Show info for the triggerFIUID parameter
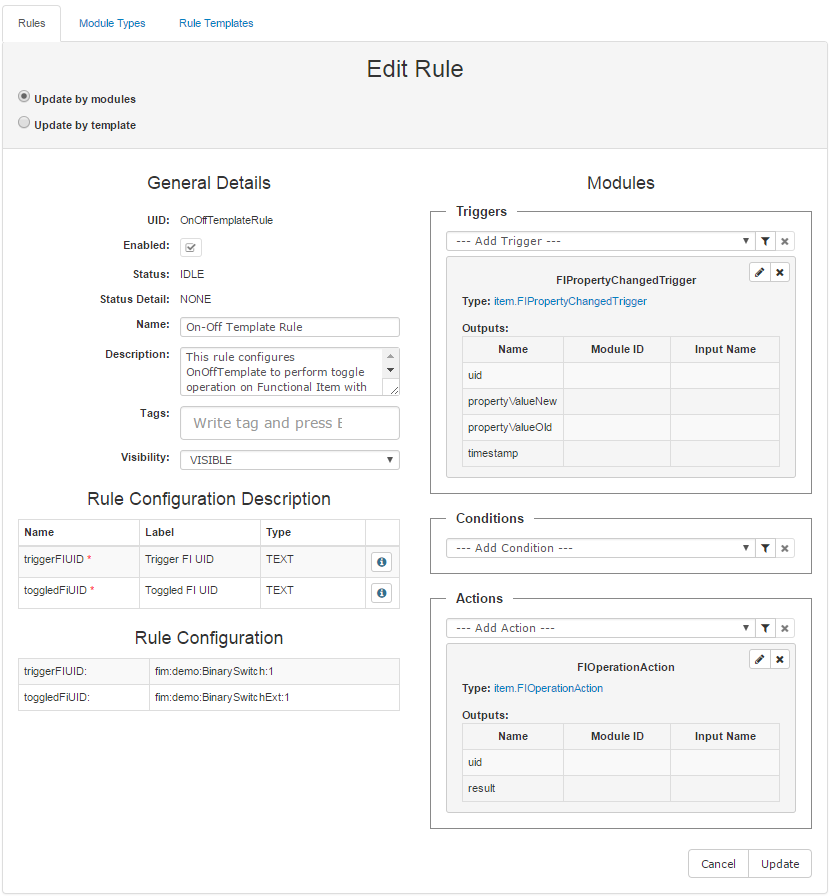Image resolution: width=832 pixels, height=896 pixels. (x=381, y=562)
